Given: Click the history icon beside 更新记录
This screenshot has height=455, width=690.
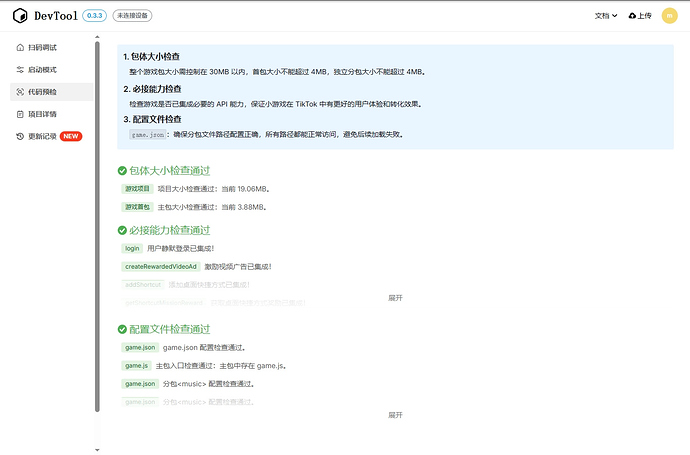Looking at the screenshot, I should click(x=20, y=136).
